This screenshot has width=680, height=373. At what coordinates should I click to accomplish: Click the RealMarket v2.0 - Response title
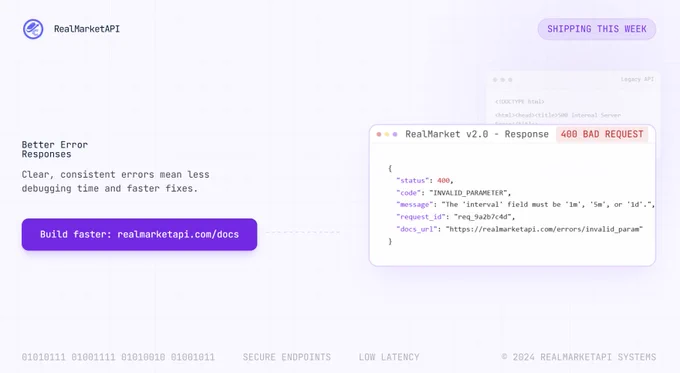point(477,134)
